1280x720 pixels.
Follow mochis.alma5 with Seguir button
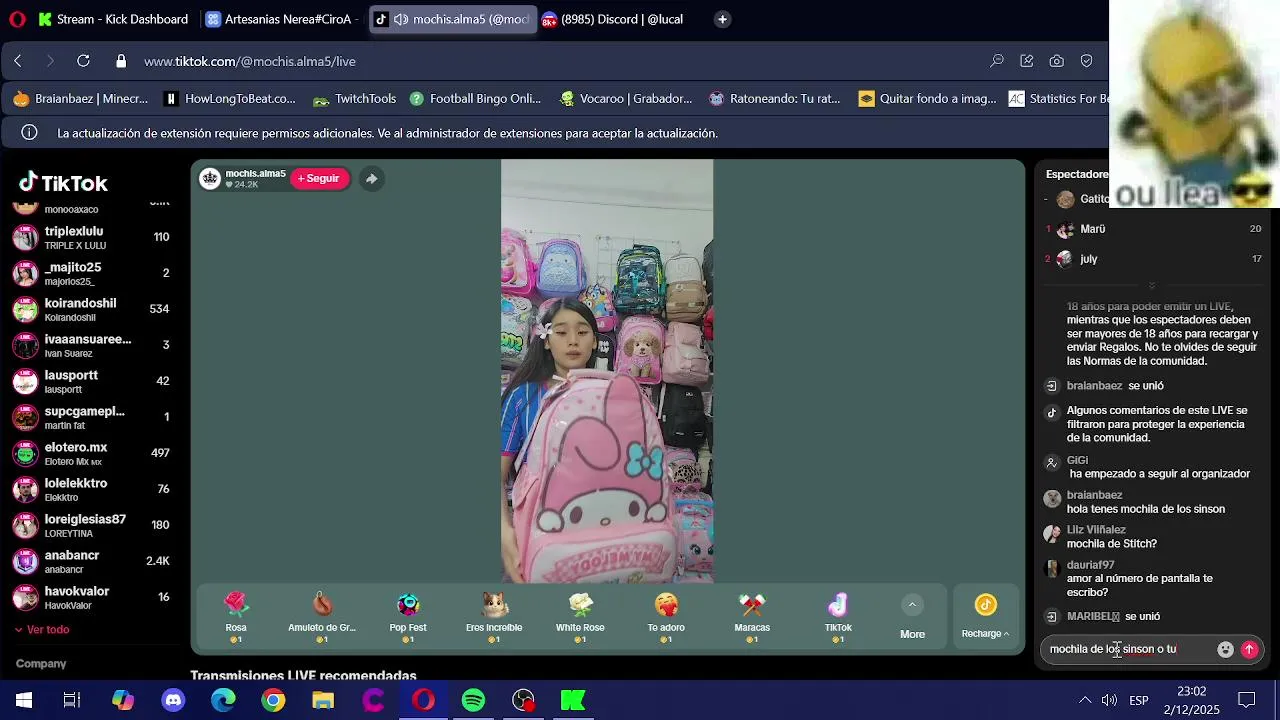point(319,178)
